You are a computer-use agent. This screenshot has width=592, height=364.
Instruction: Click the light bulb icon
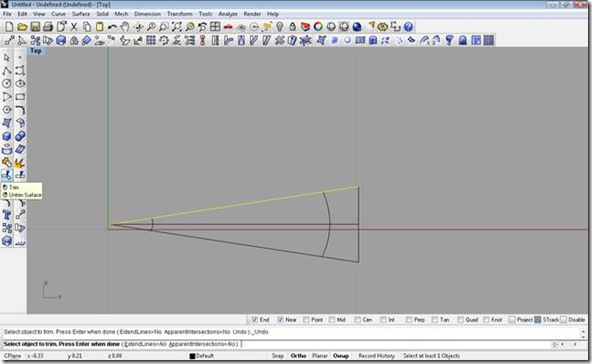point(280,26)
